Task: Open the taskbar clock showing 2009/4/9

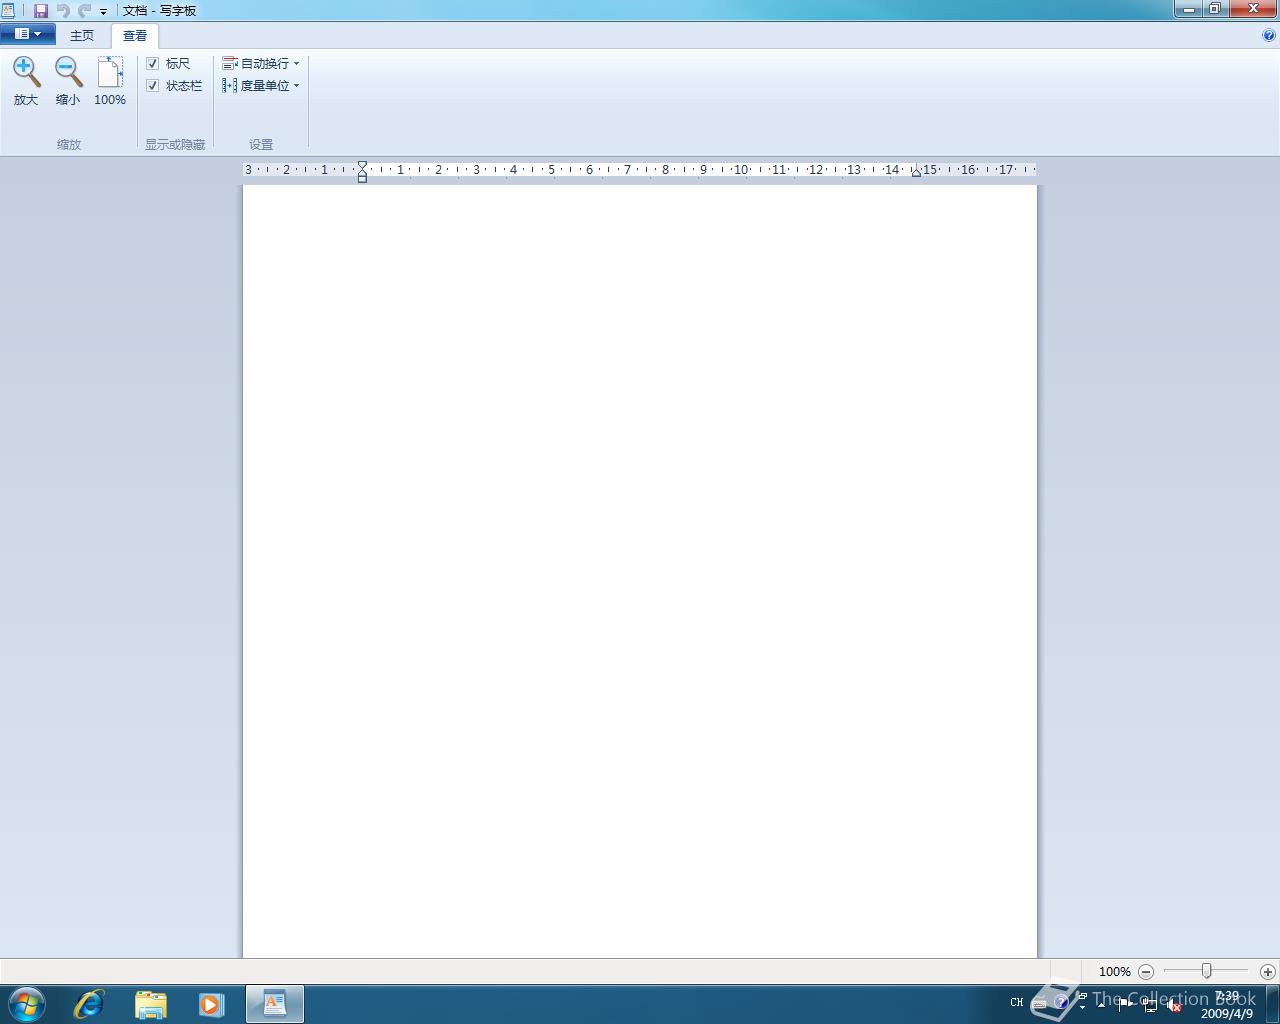Action: [1227, 1005]
